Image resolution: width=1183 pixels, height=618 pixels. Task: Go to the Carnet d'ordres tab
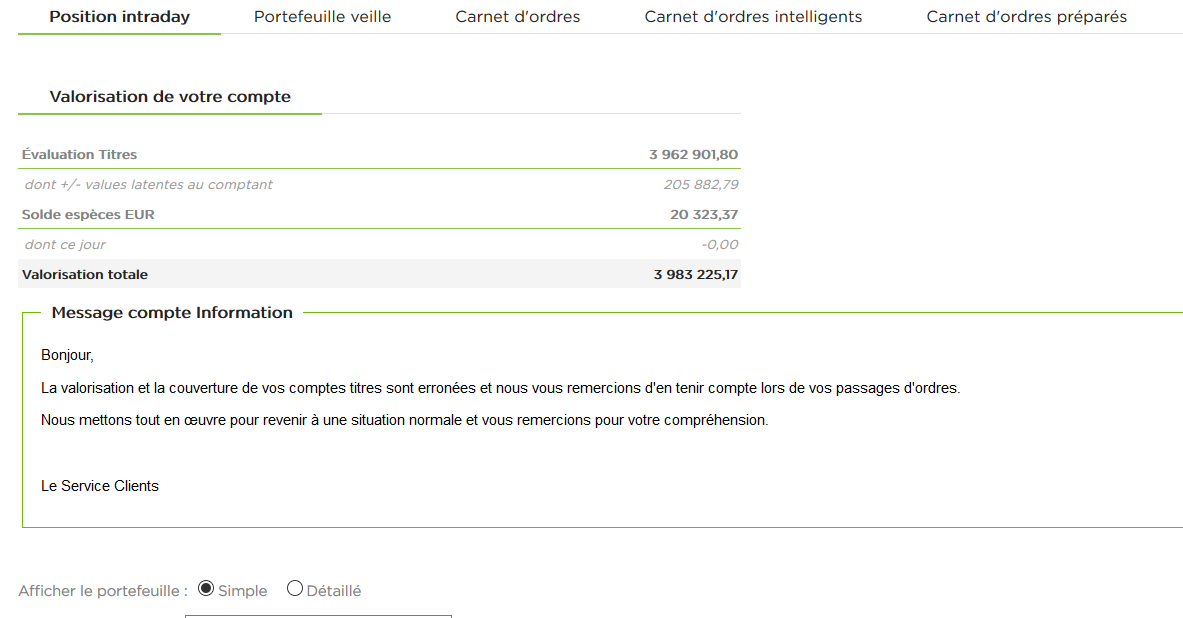pos(517,17)
